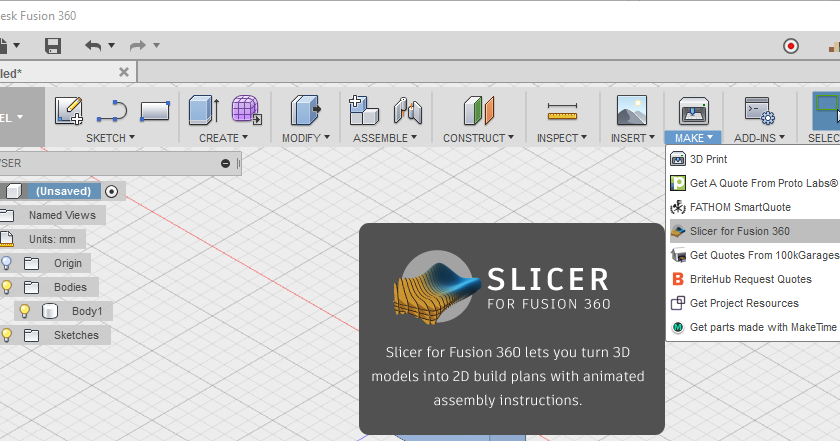Select the (Unsaved) root component
Viewport: 840px width, 441px height.
63,191
